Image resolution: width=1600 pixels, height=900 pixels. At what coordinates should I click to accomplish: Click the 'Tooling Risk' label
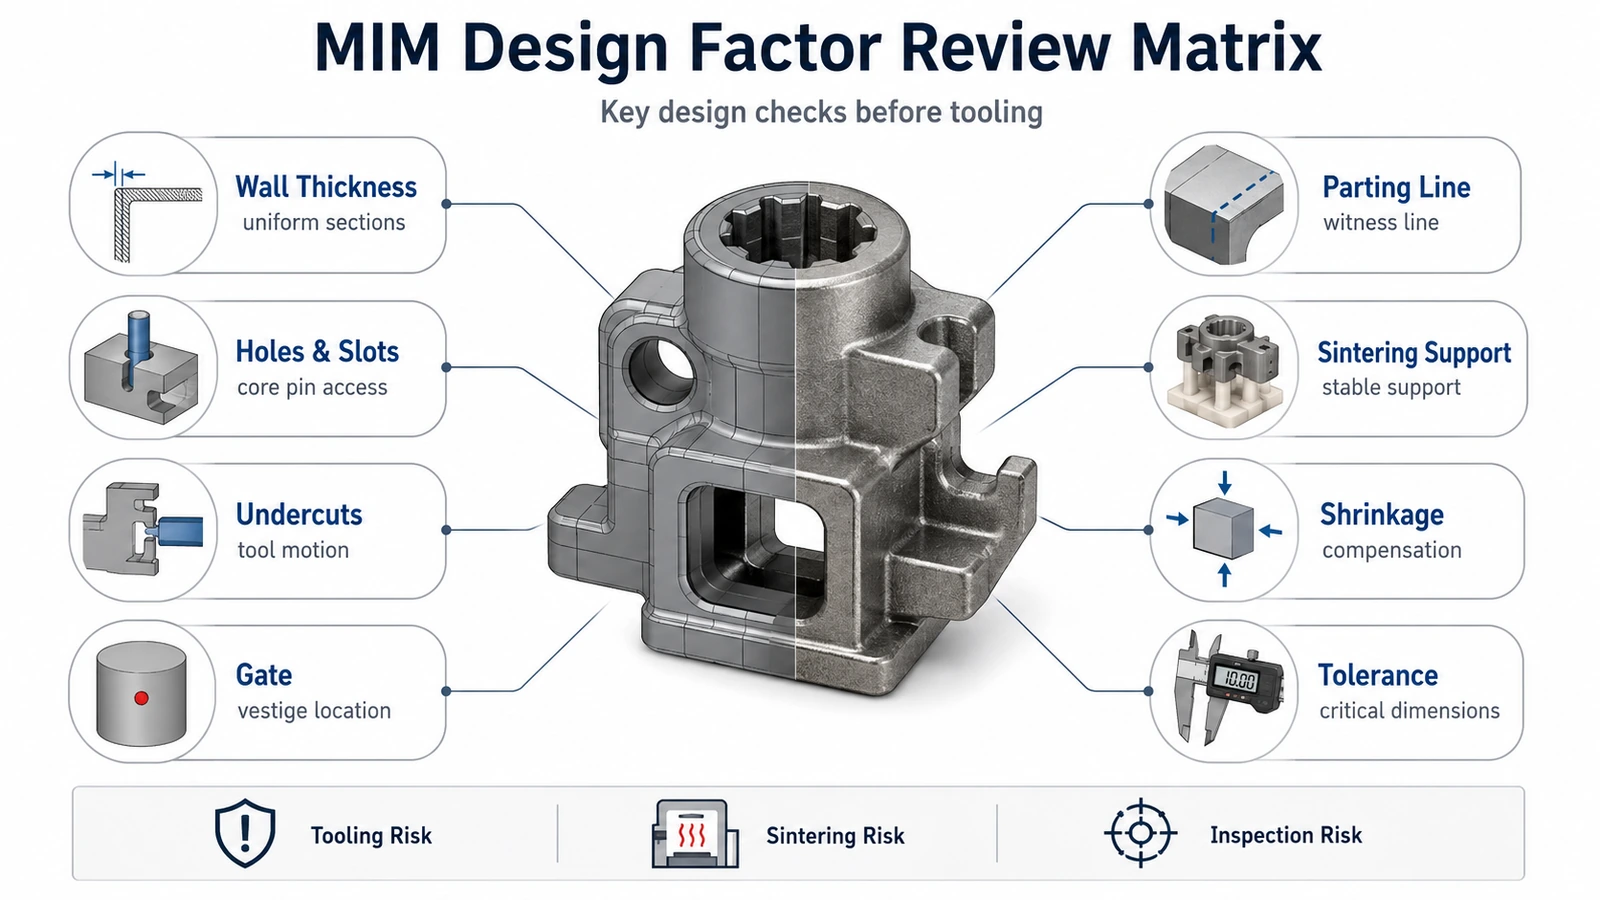coord(371,836)
